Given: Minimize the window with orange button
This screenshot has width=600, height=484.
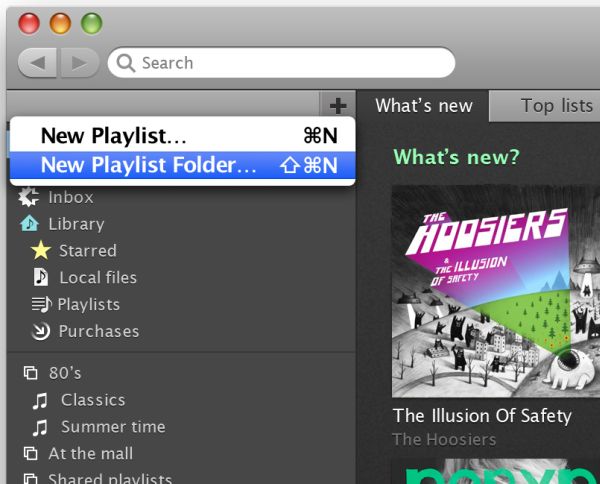Looking at the screenshot, I should tap(60, 23).
